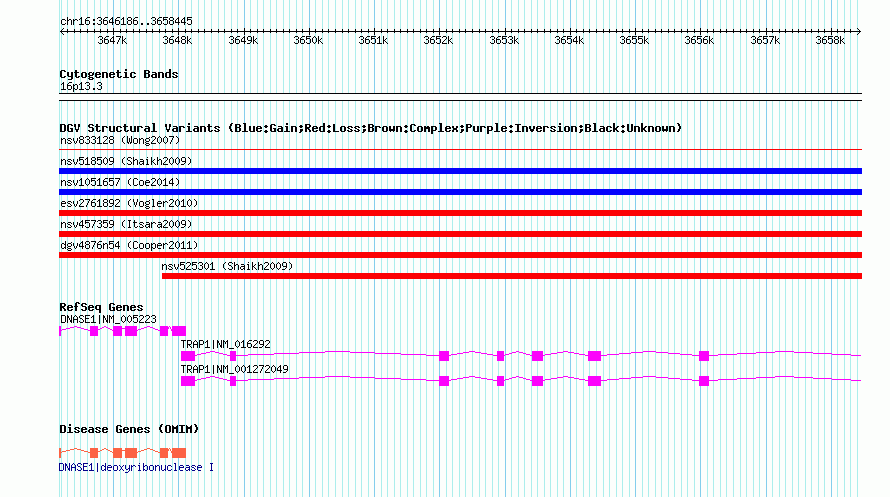Click the Cytogenetic Bands track title
This screenshot has width=890, height=497.
pos(119,74)
